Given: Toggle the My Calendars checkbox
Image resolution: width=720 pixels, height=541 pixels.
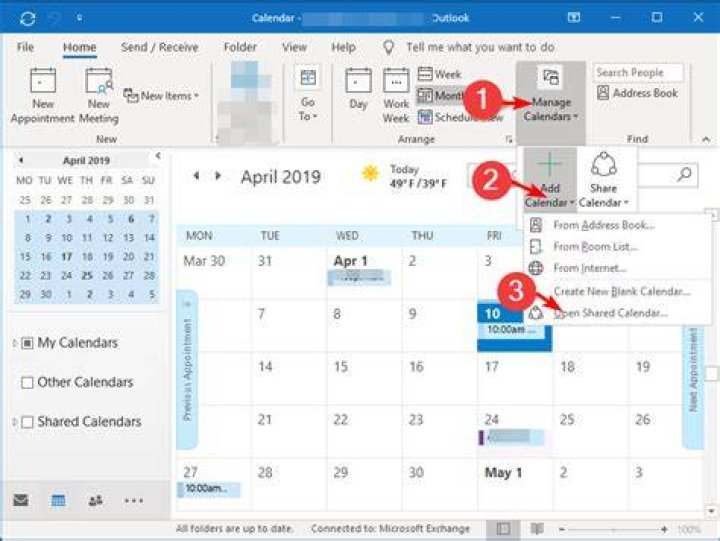Looking at the screenshot, I should pos(28,344).
